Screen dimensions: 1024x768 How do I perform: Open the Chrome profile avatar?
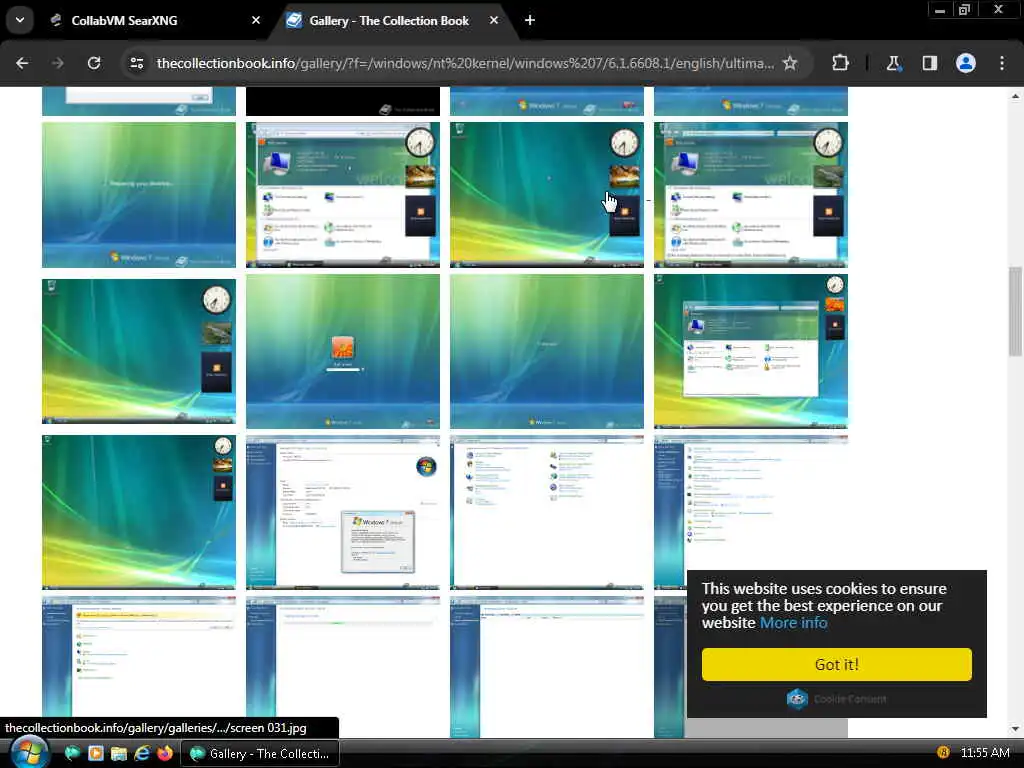click(x=966, y=63)
